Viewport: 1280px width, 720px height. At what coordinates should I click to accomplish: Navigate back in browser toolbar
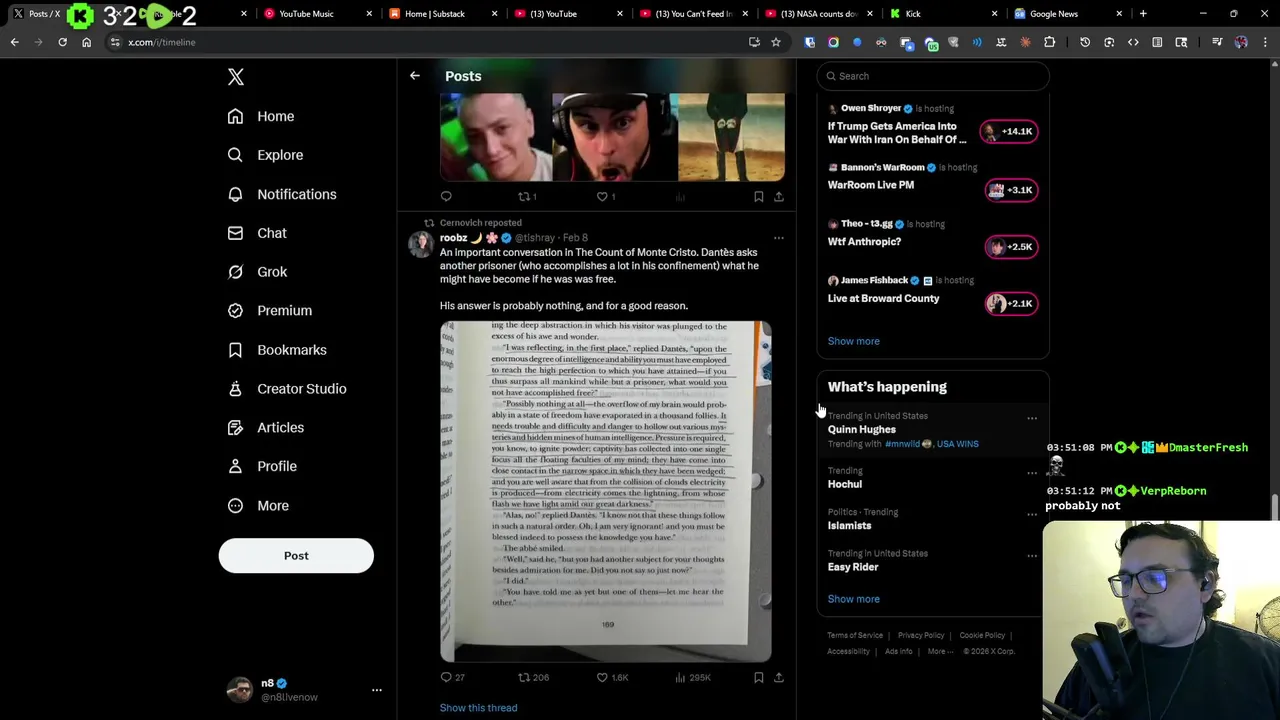pos(14,42)
